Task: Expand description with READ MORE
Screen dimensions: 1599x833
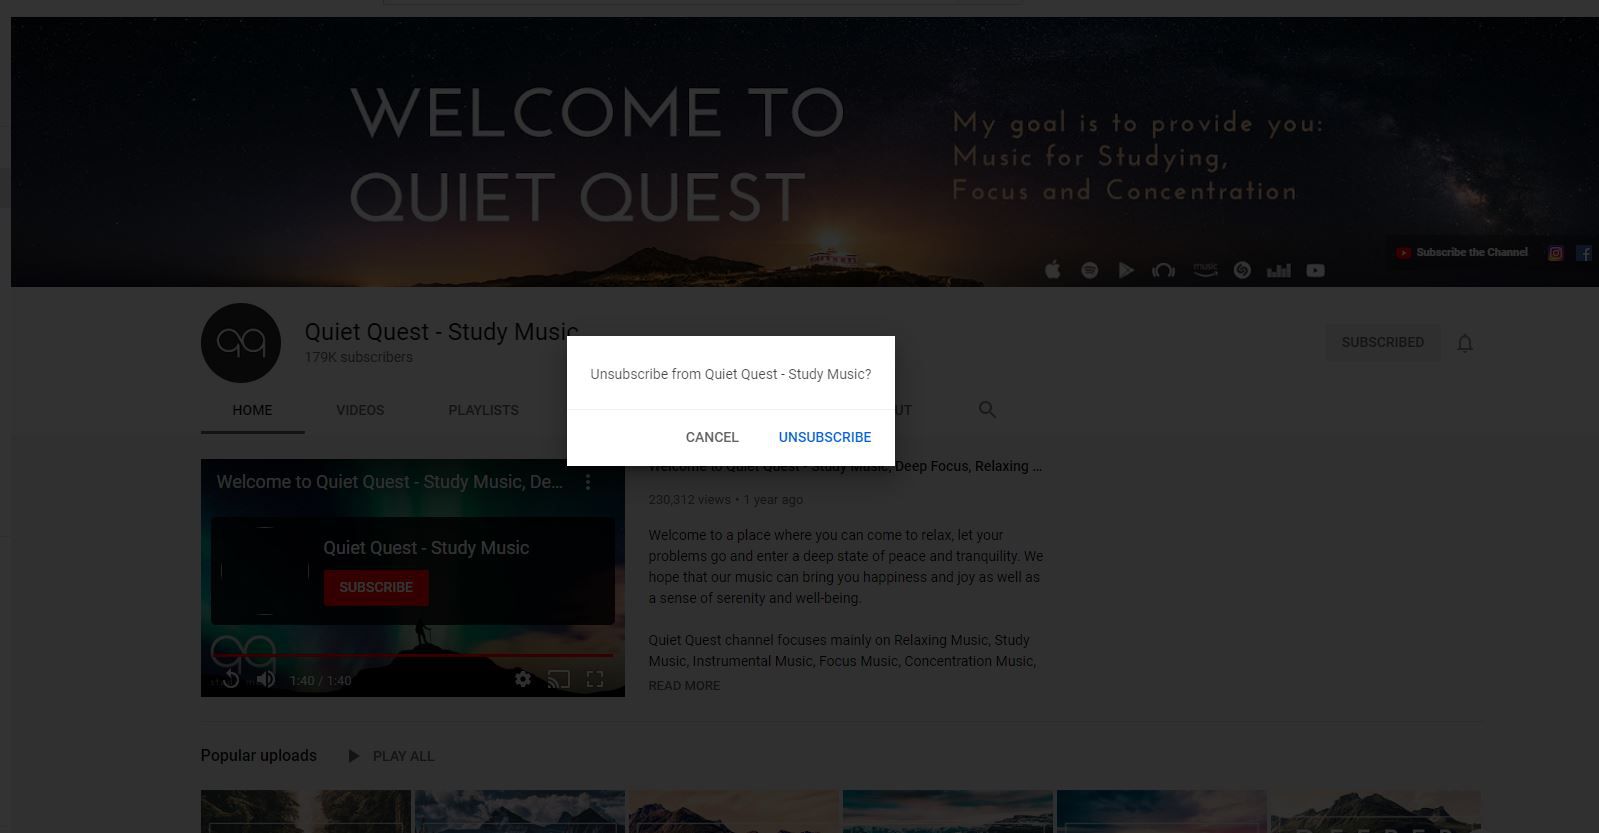Action: 684,685
